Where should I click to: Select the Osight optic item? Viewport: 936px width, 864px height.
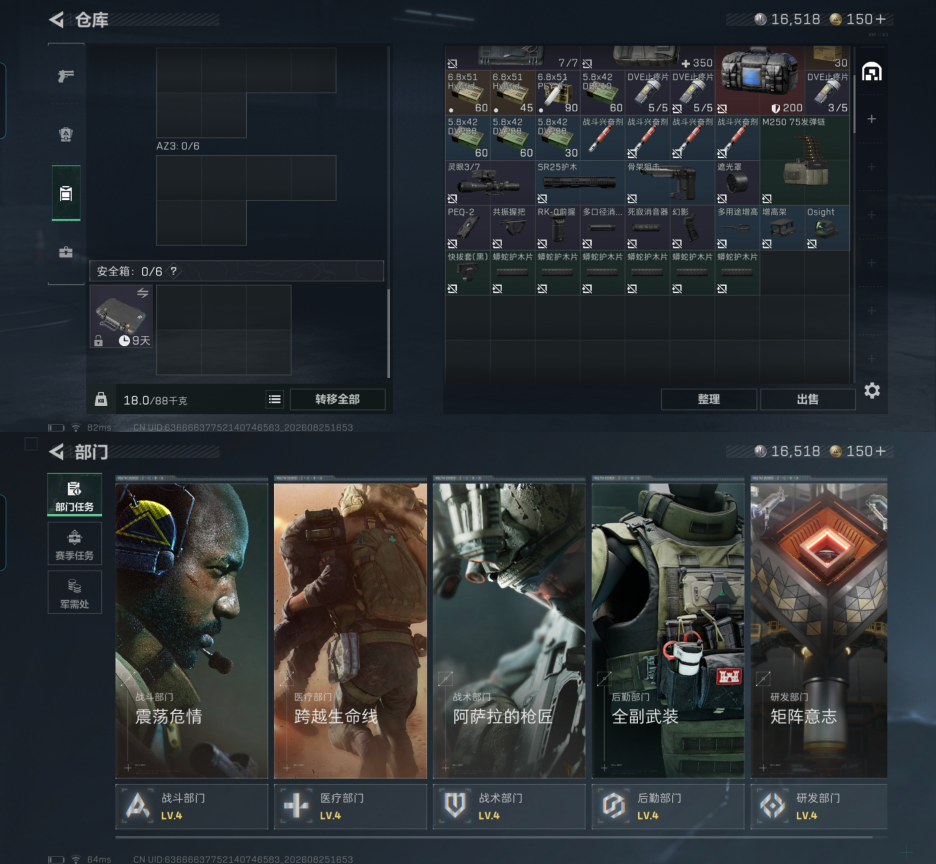tap(827, 227)
